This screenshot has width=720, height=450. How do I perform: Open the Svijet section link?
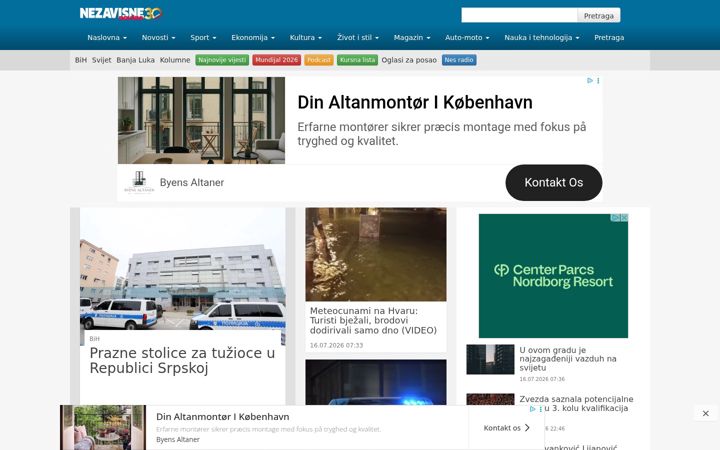[x=101, y=60]
